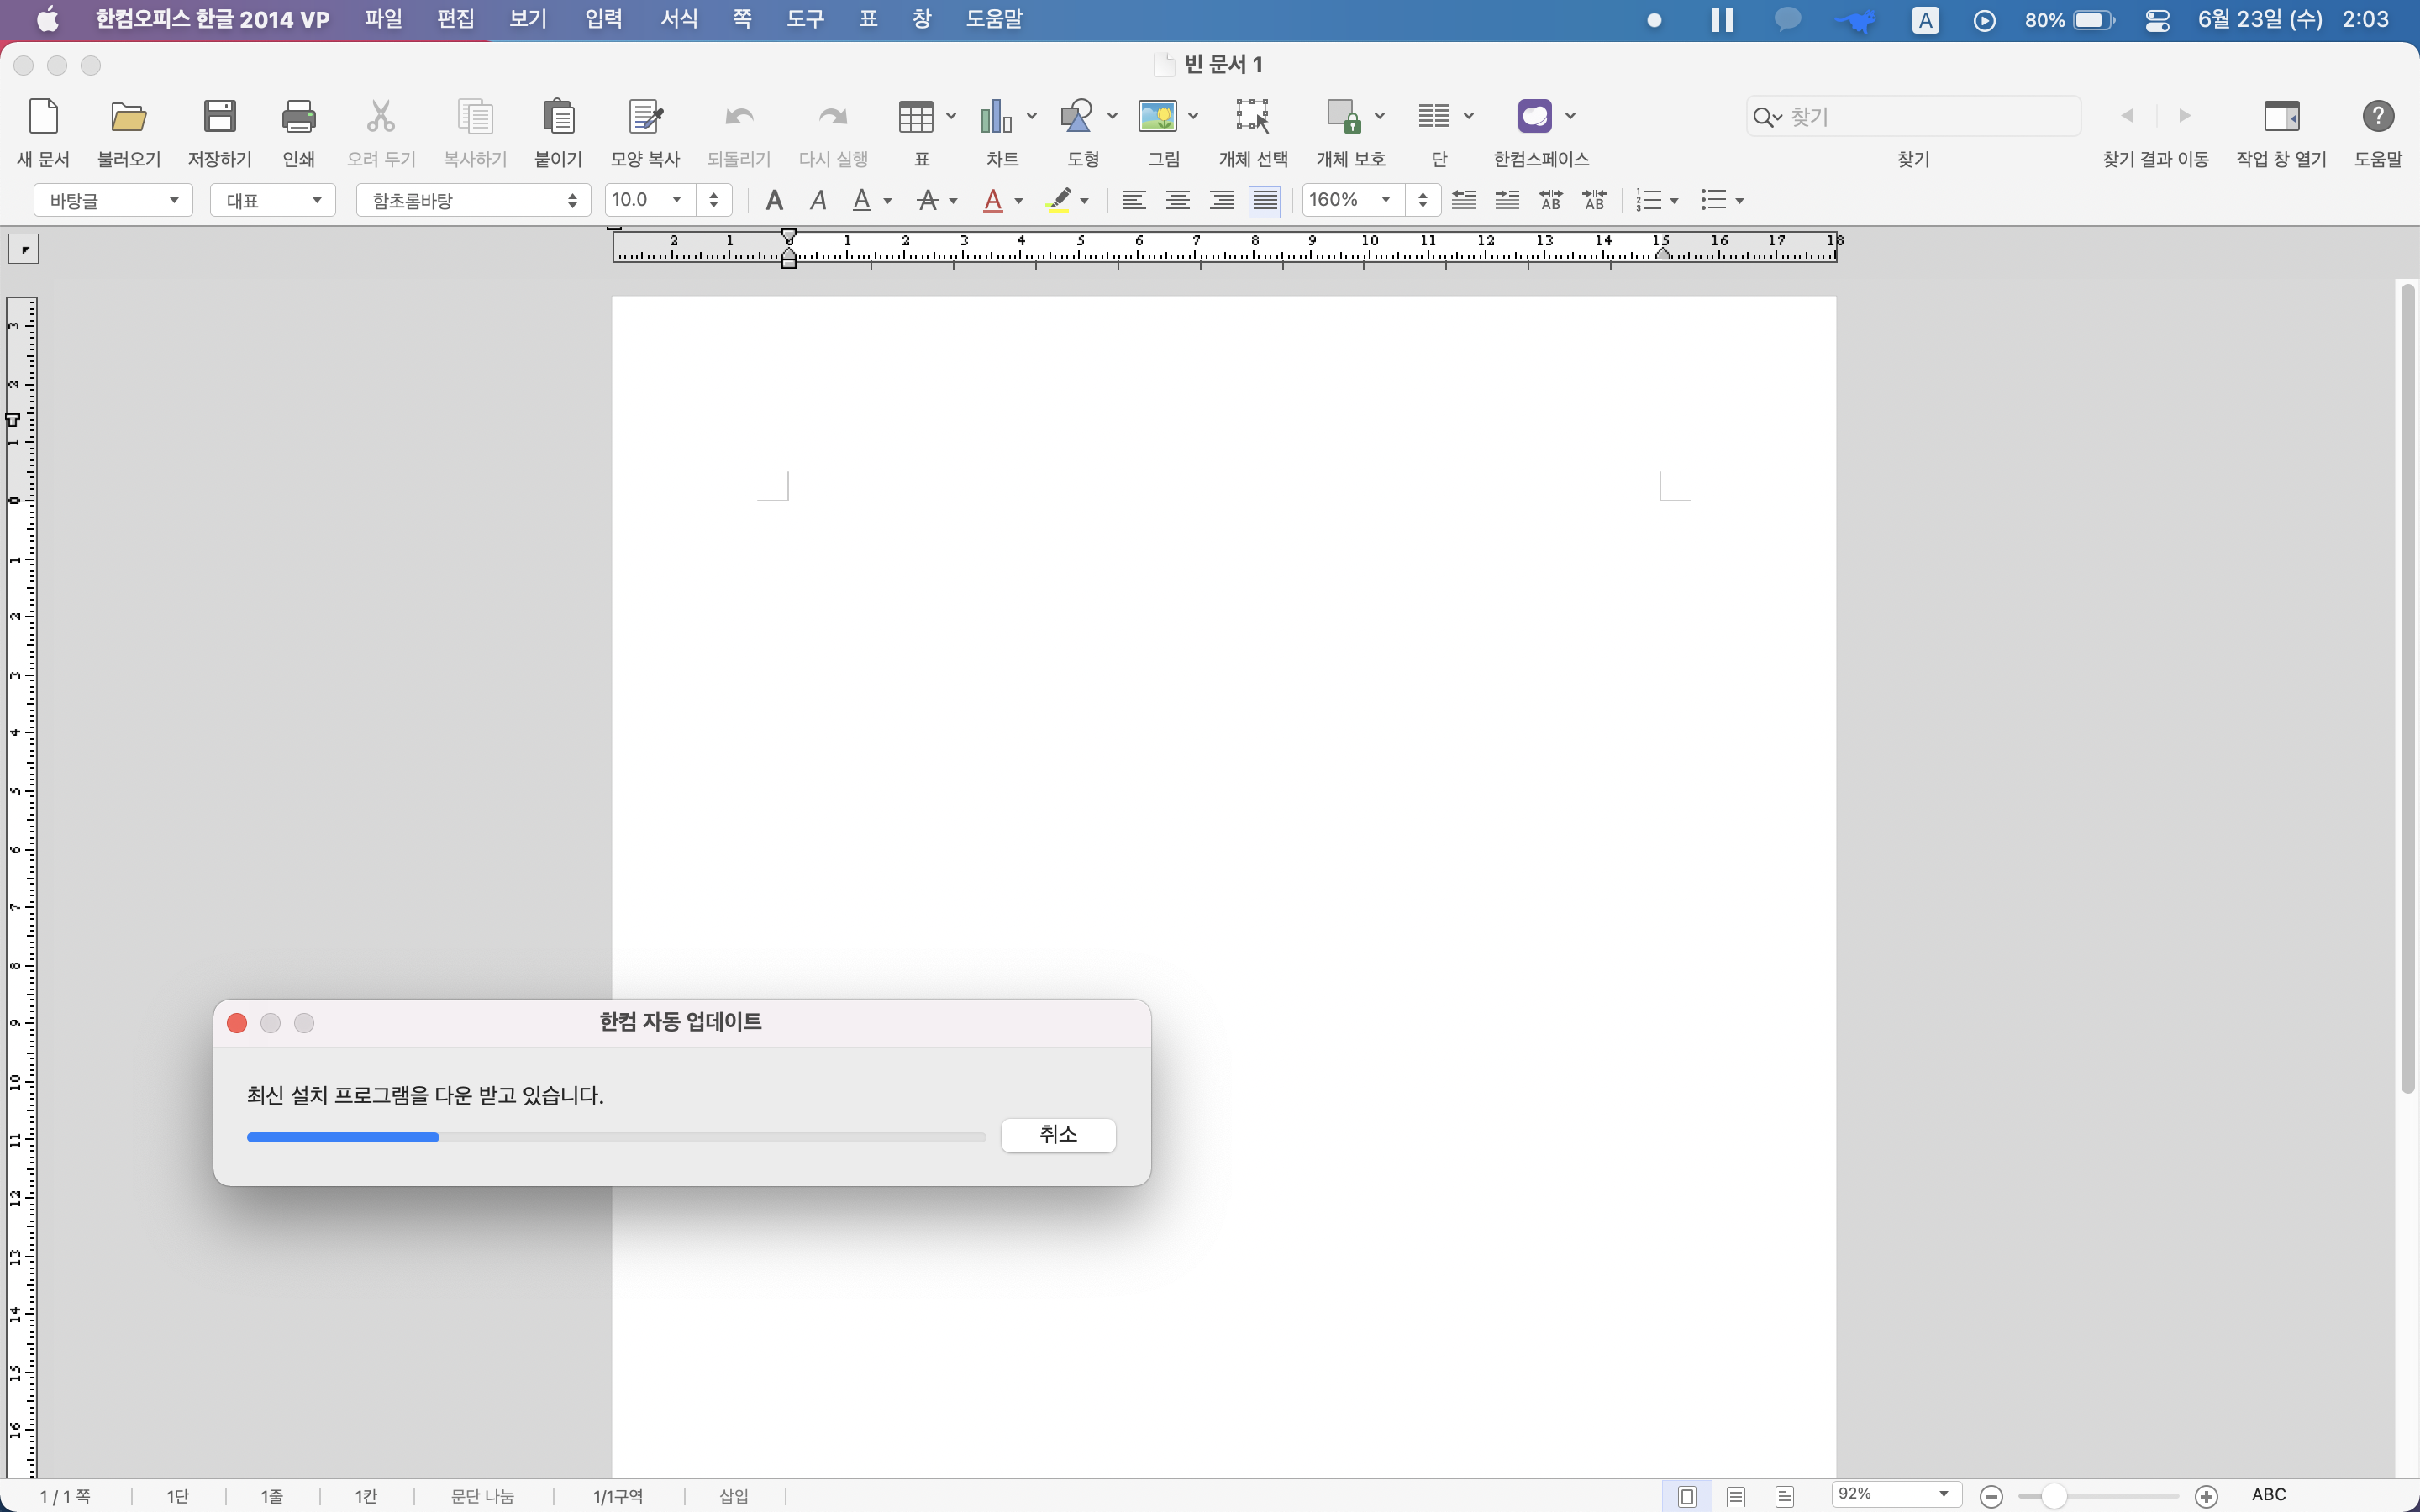
Task: Print document with 인쇄 icon
Action: coord(298,117)
